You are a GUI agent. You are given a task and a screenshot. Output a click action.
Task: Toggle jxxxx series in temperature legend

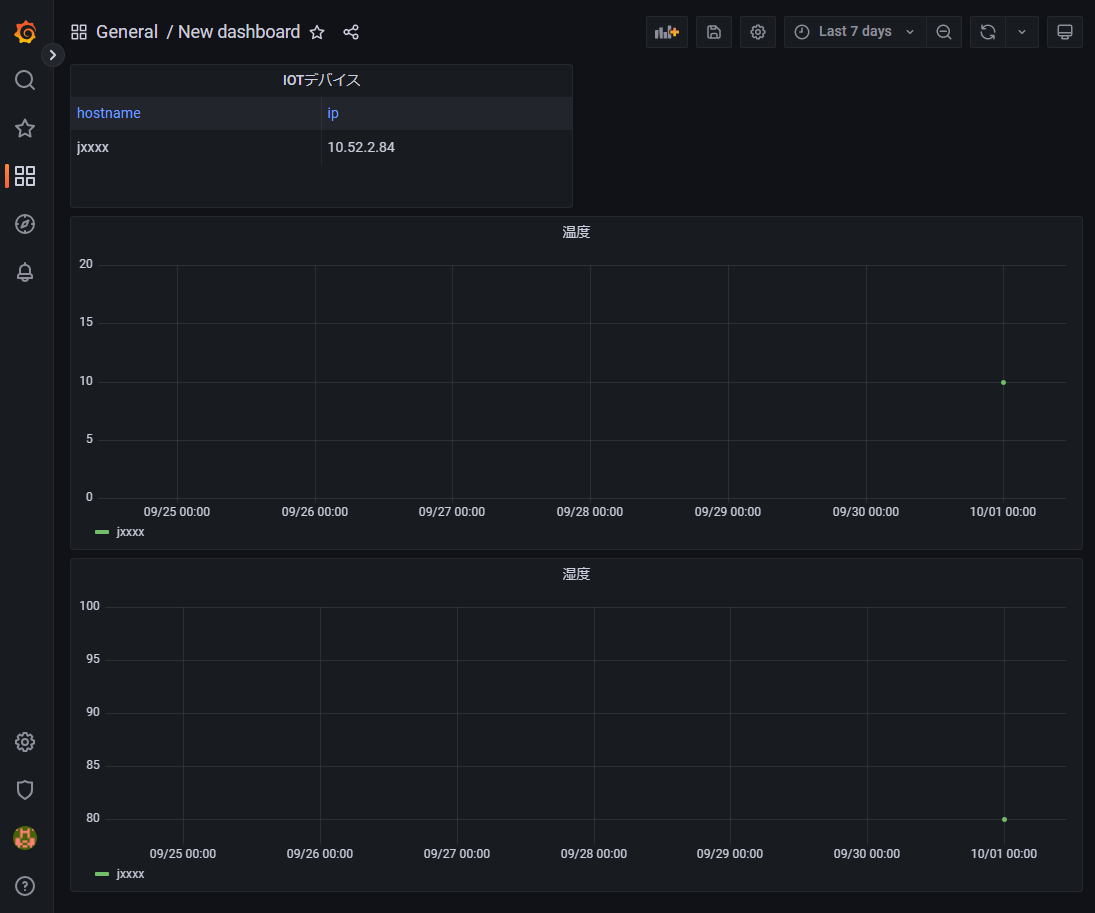pyautogui.click(x=130, y=532)
